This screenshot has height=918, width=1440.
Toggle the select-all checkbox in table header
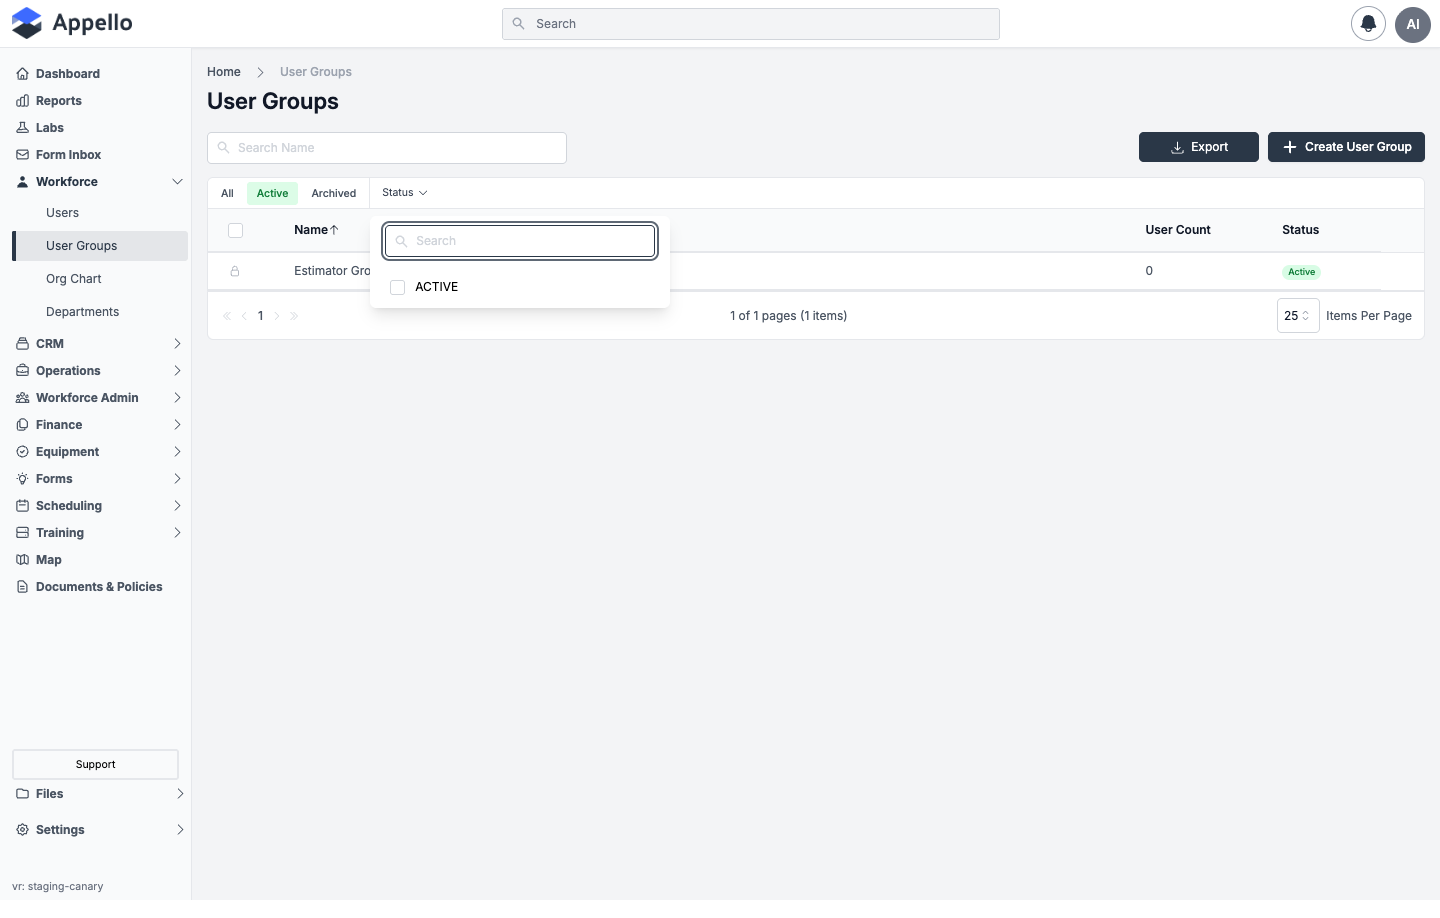click(x=235, y=230)
